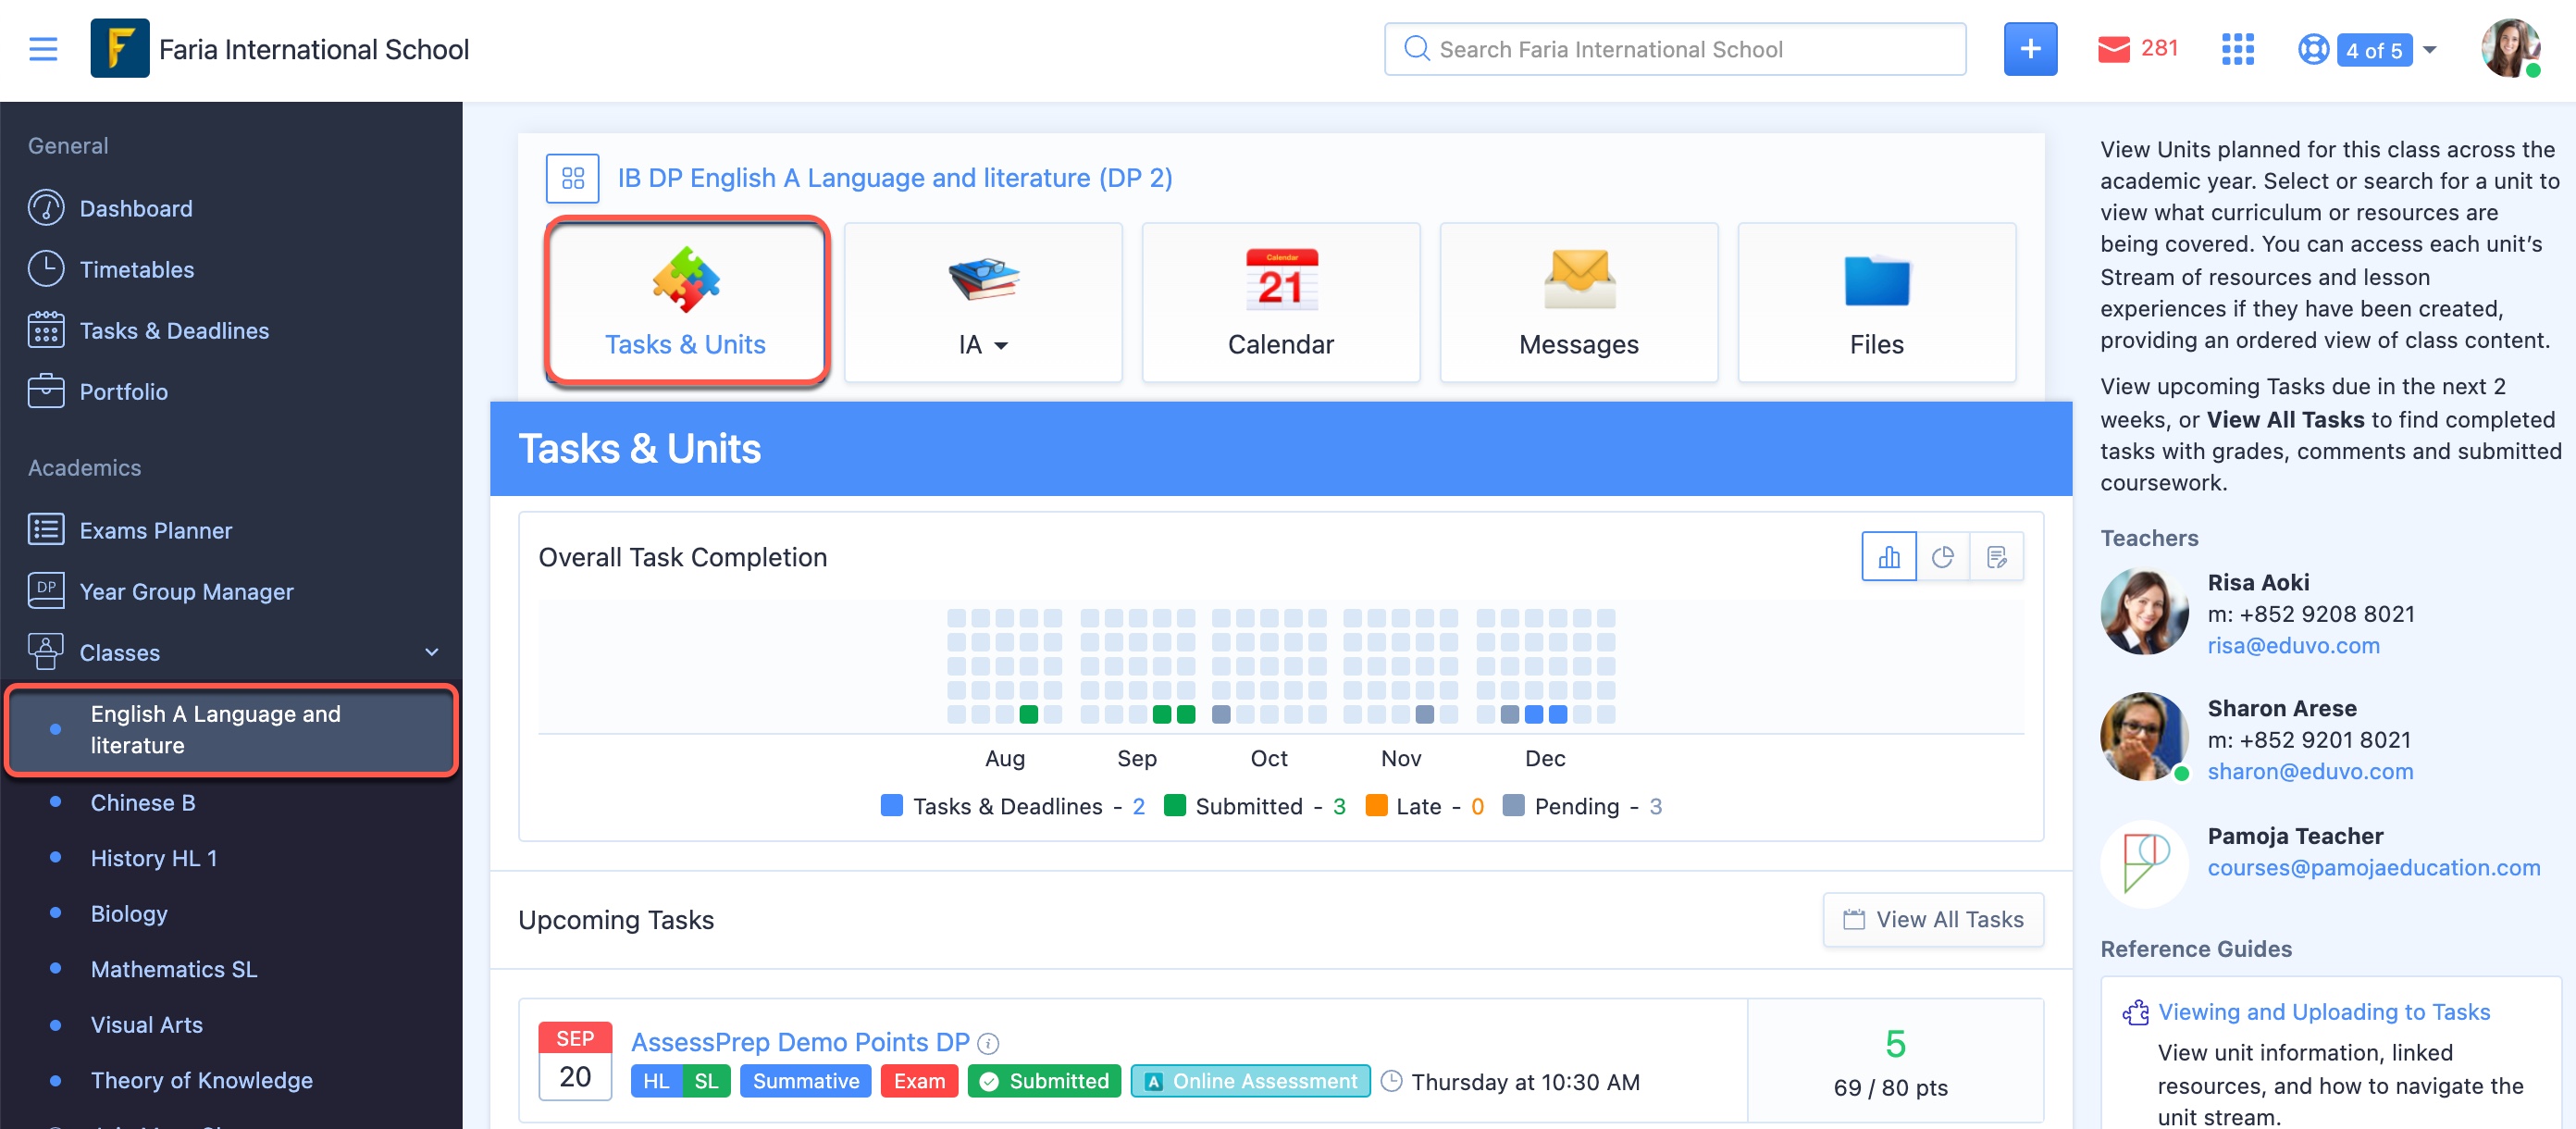Open the IA dropdown arrow

pyautogui.click(x=1001, y=346)
